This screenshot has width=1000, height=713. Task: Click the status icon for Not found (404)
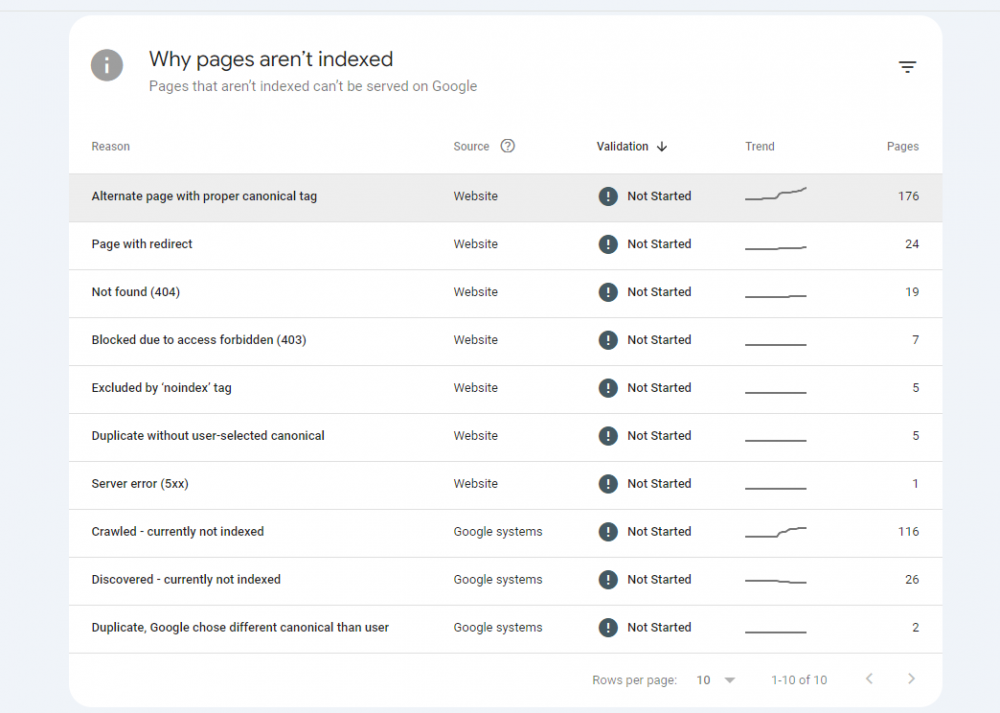coord(608,292)
